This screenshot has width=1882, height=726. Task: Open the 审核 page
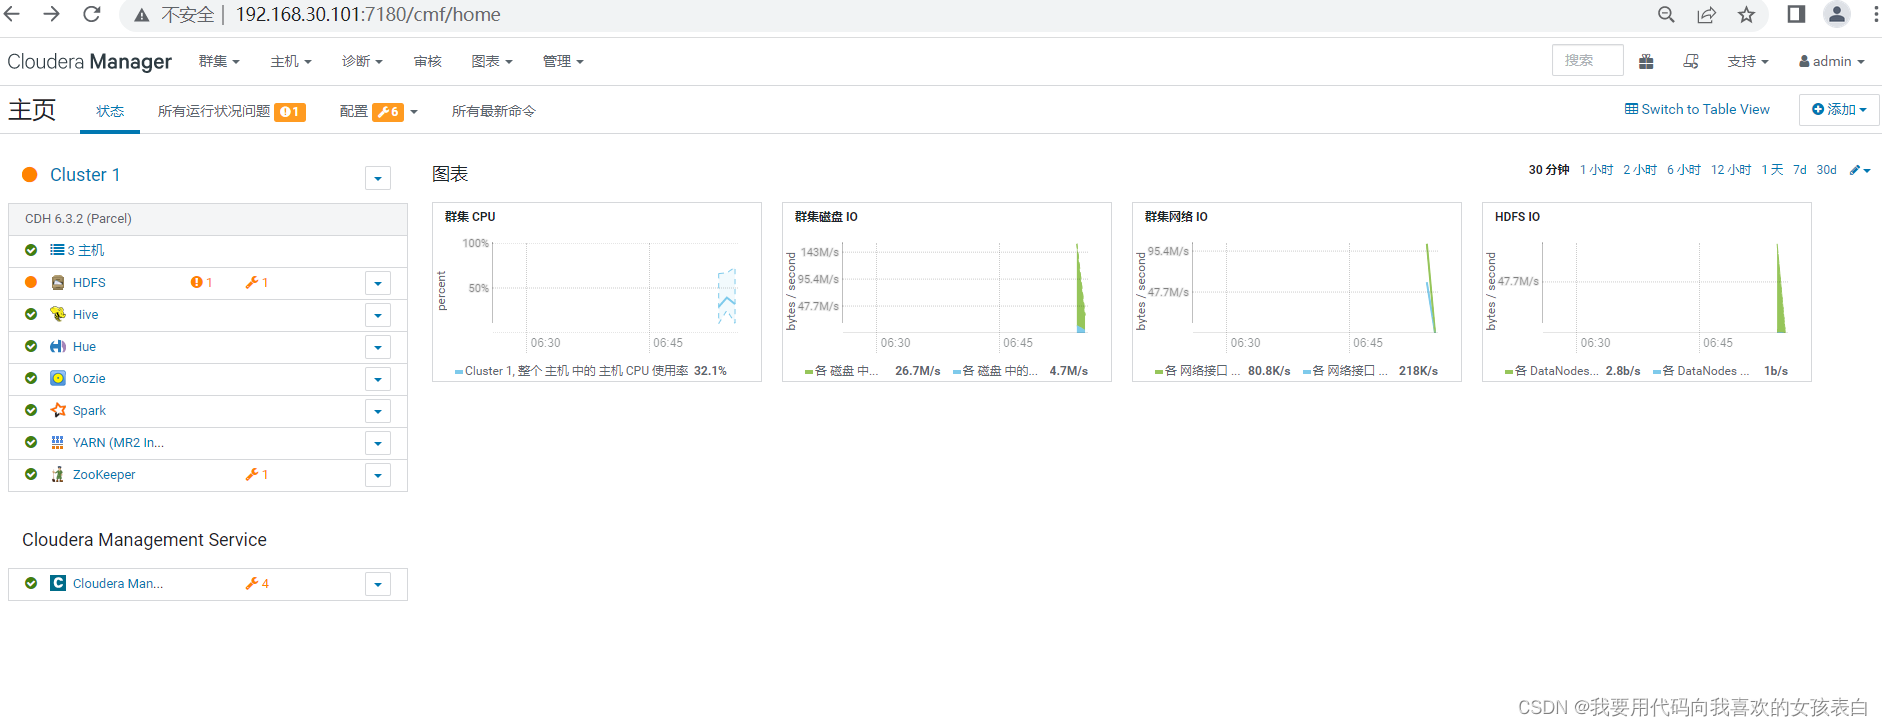click(x=428, y=62)
